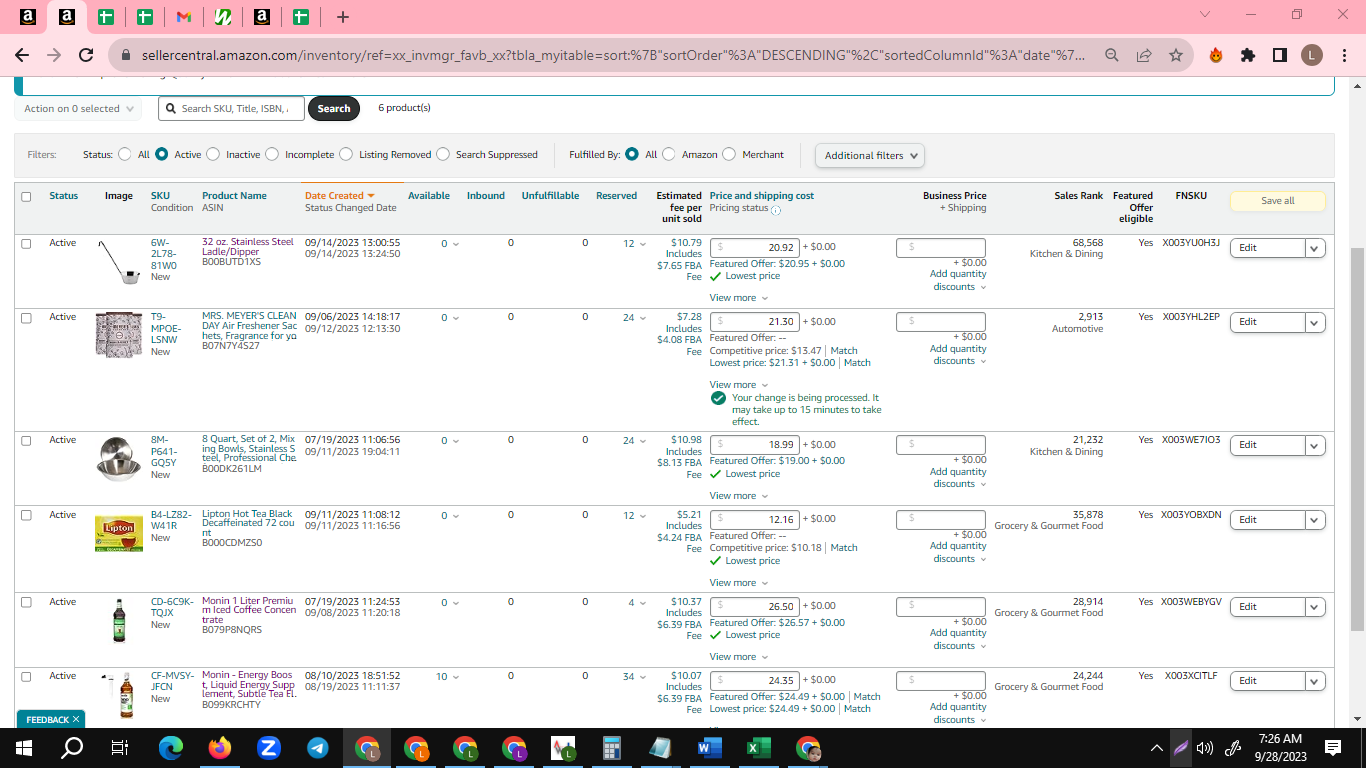Click Match beside Lipton competitive price $10.18
The image size is (1366, 768).
click(844, 548)
